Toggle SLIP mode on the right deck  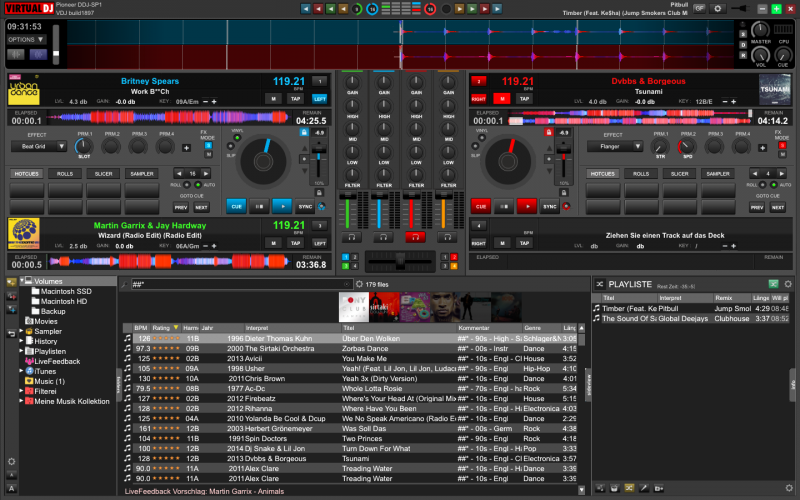[476, 146]
